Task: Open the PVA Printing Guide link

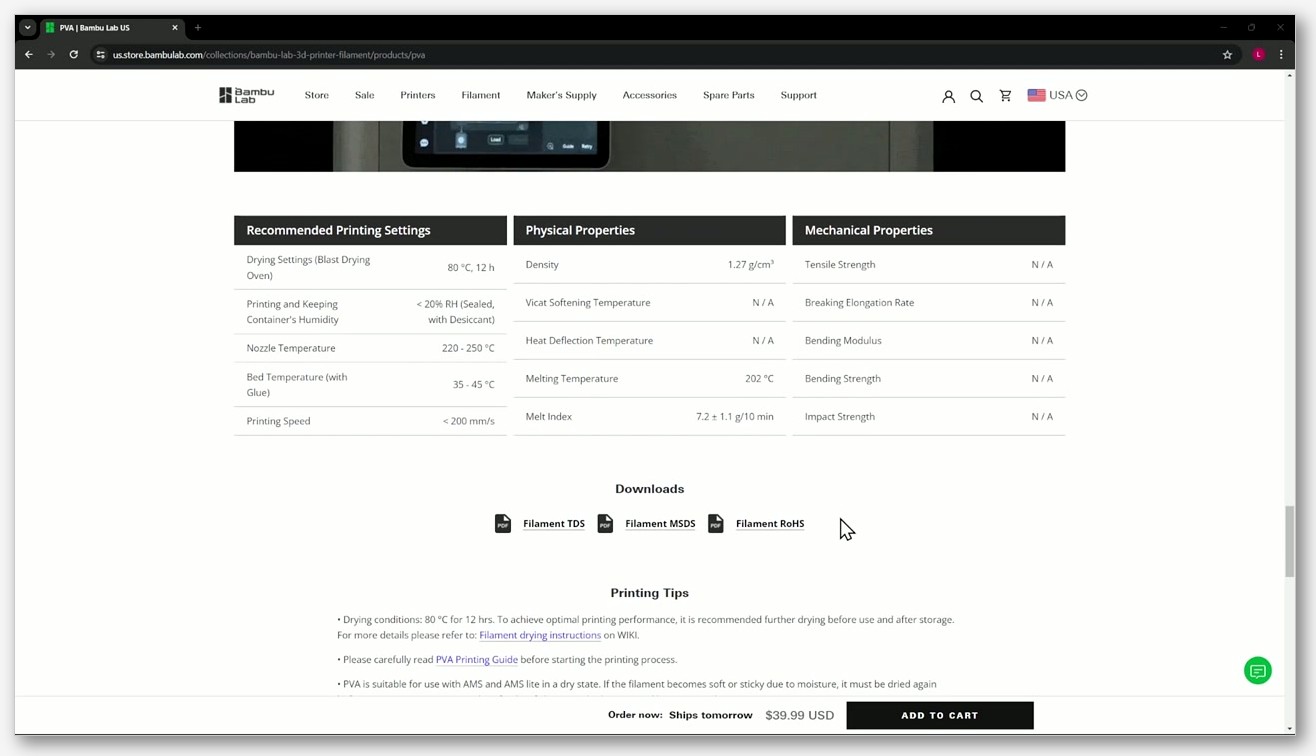Action: (x=476, y=660)
